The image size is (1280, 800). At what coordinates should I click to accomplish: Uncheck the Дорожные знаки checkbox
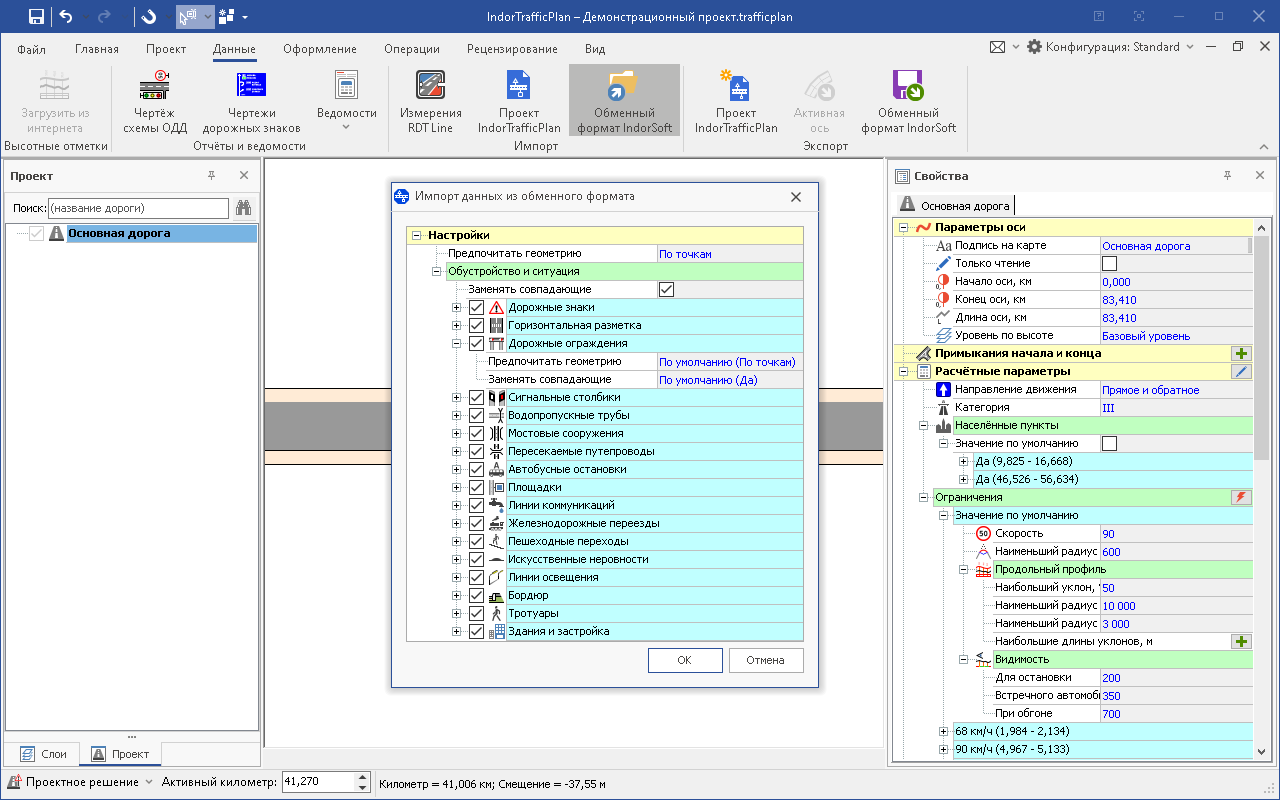pyautogui.click(x=476, y=307)
